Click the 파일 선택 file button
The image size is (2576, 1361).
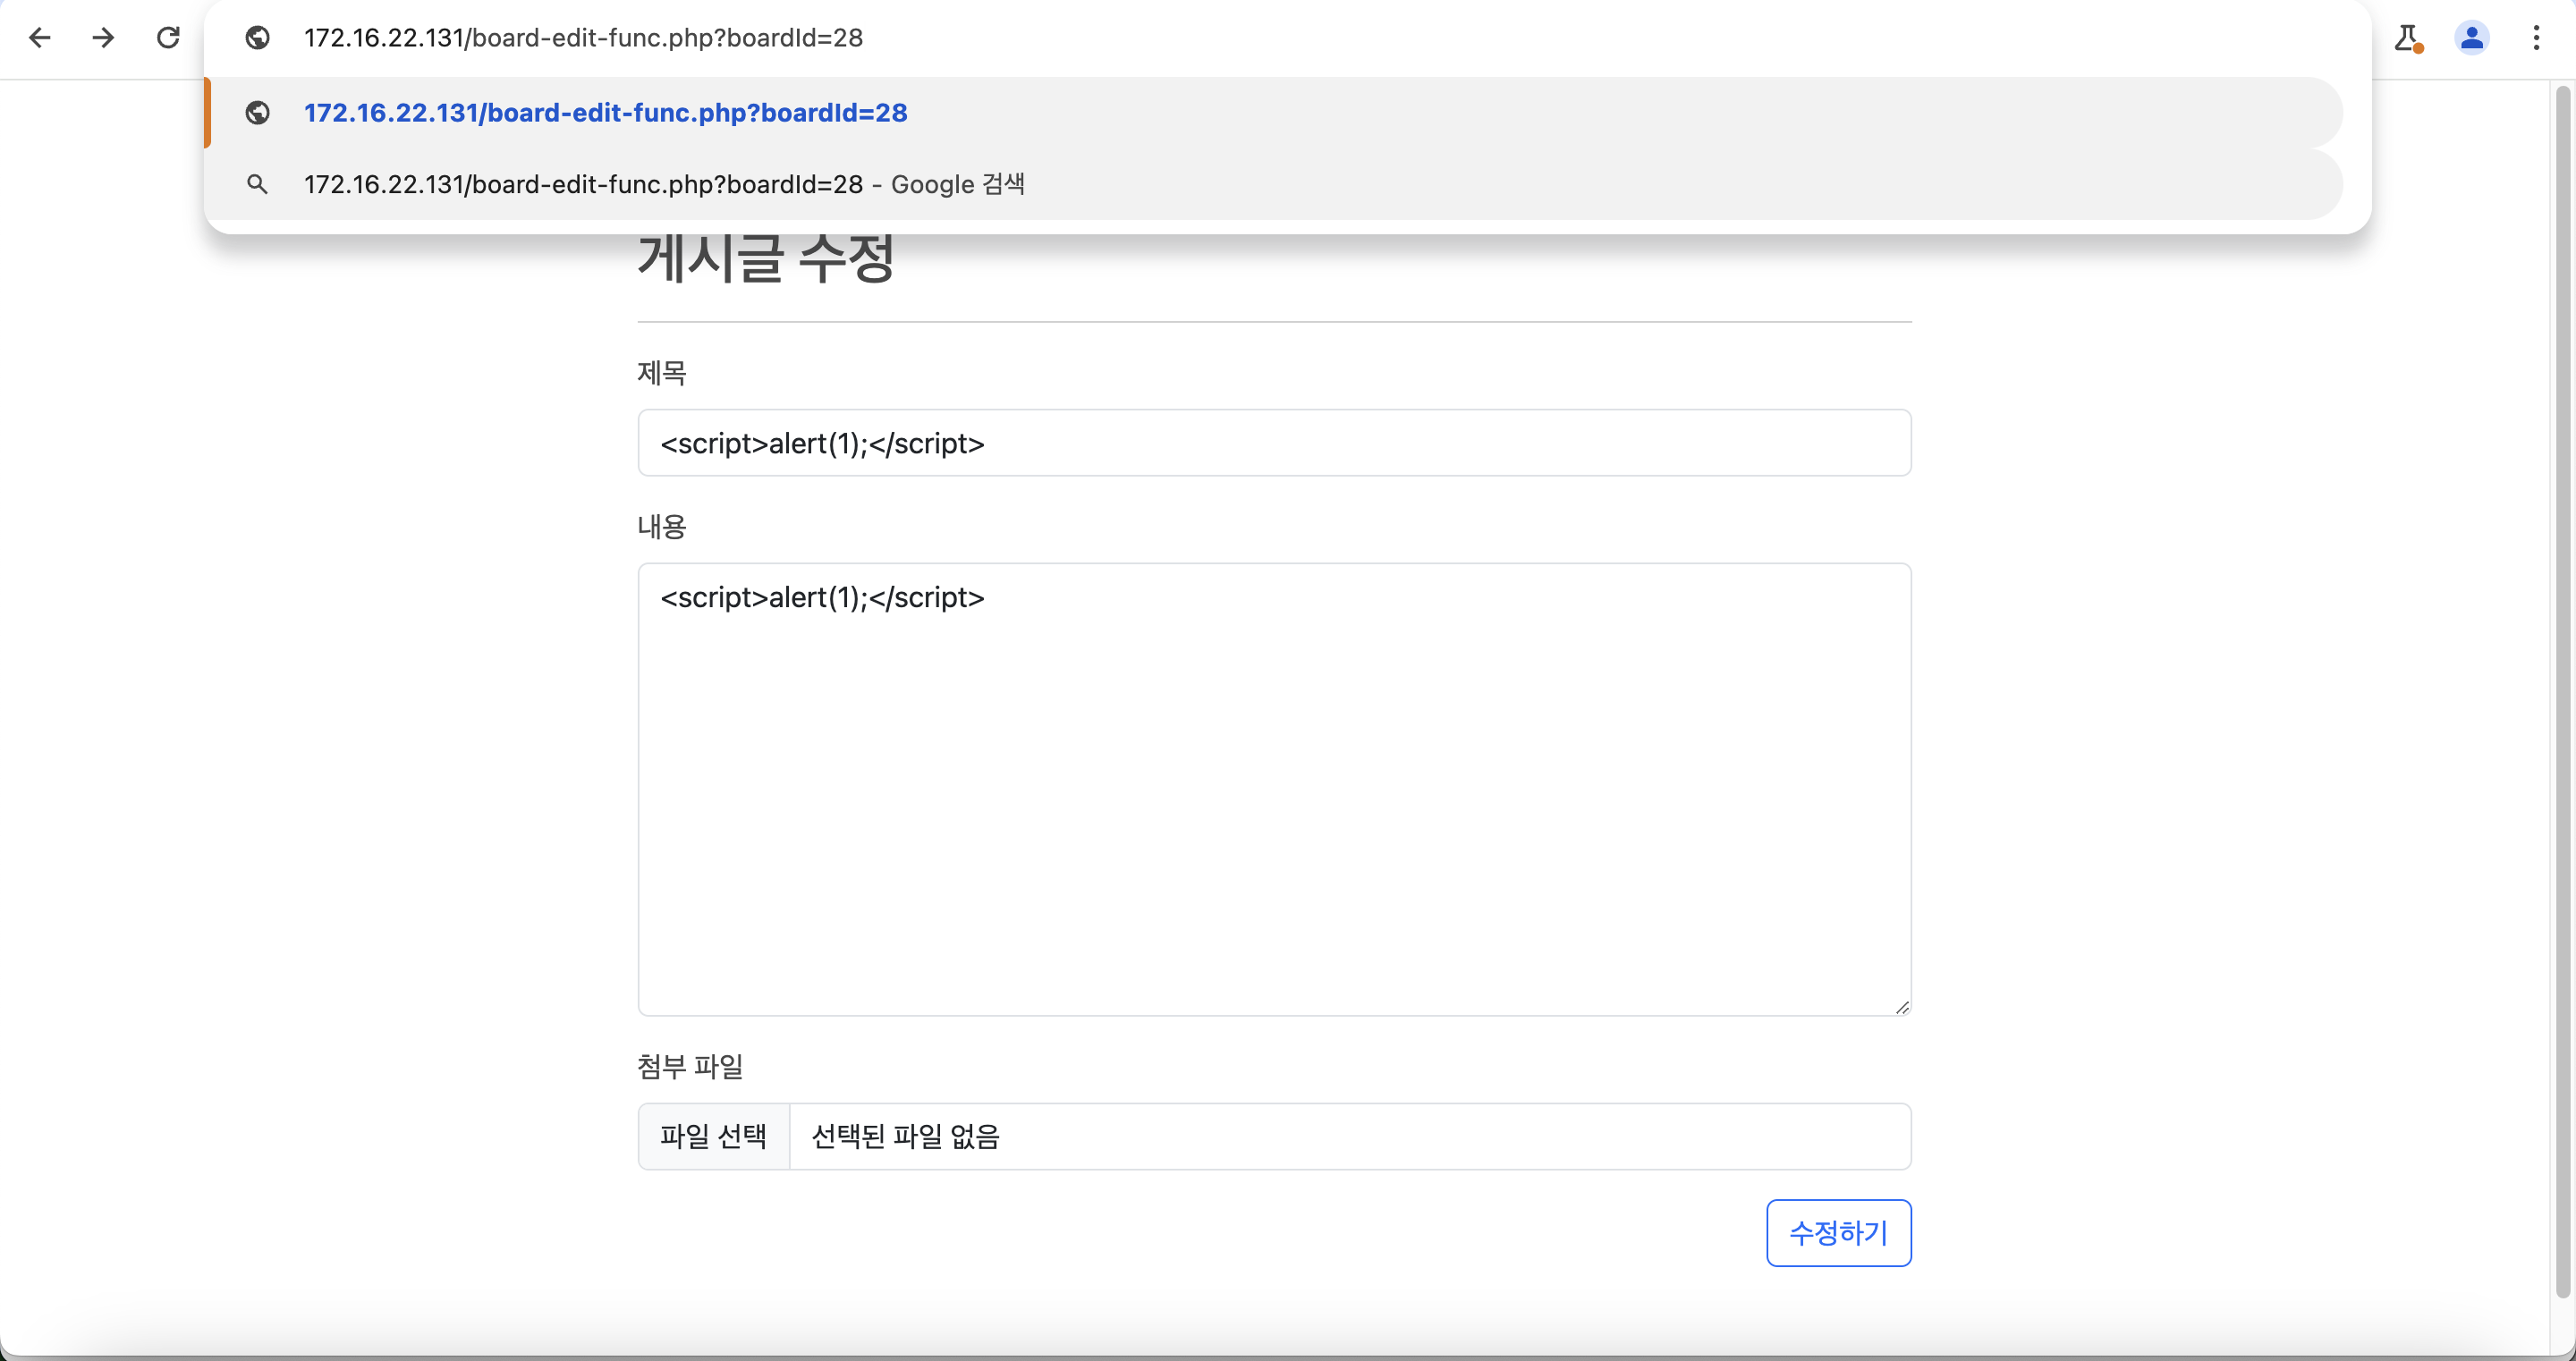point(713,1136)
